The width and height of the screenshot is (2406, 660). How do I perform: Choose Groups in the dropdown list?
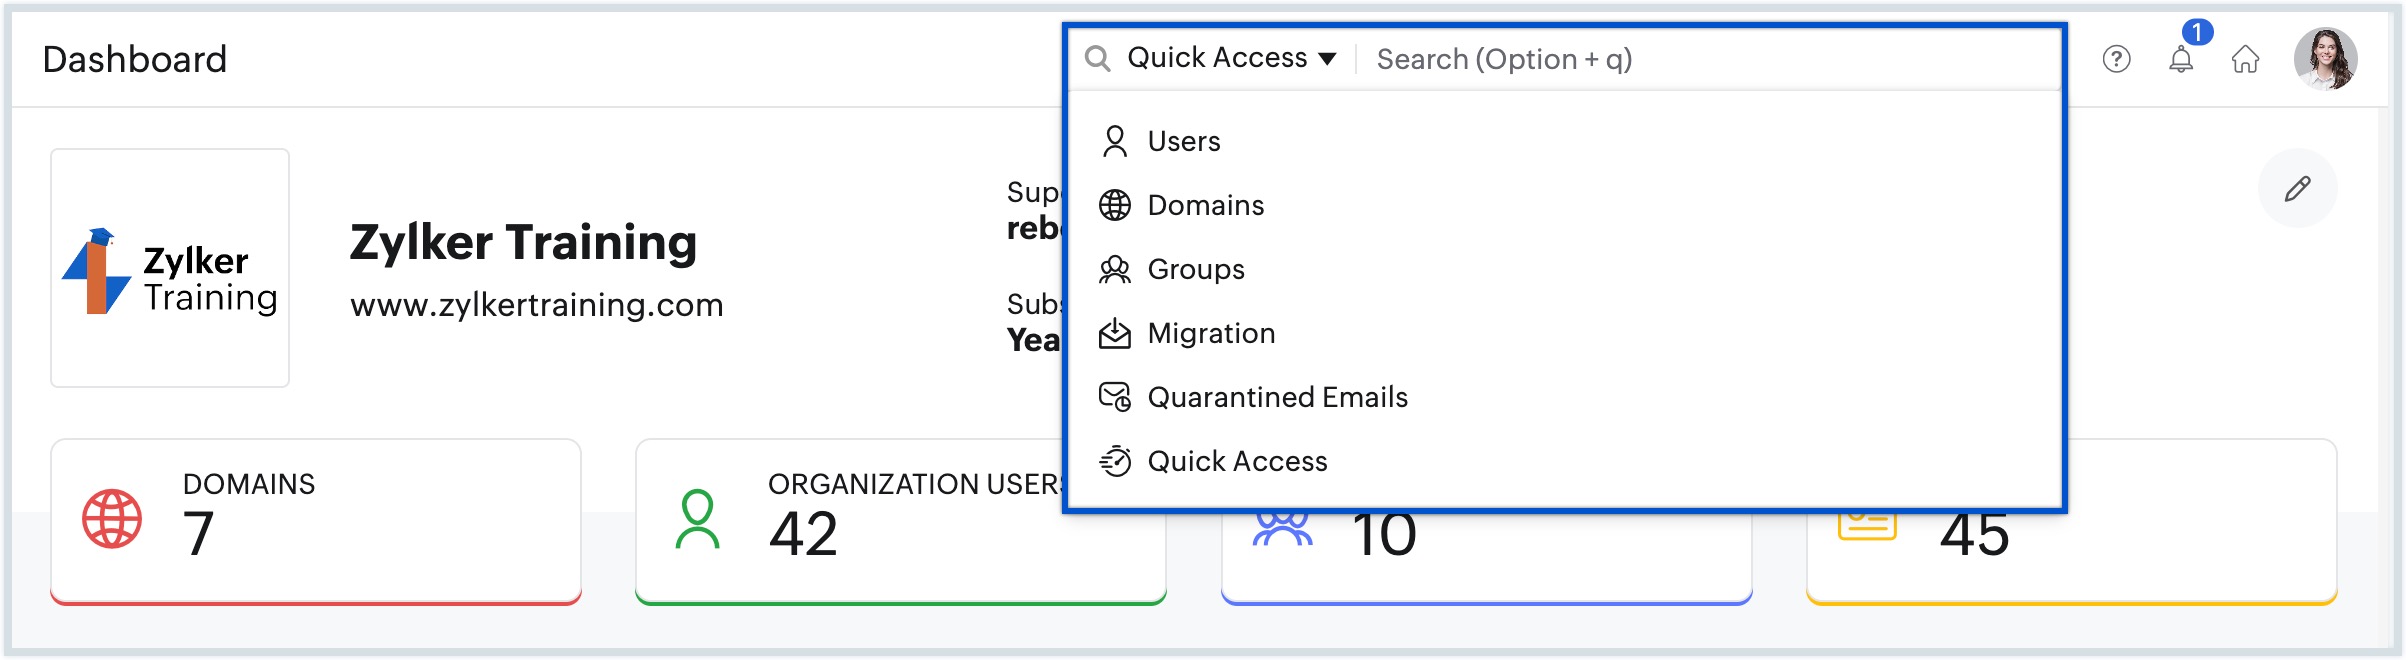[1196, 270]
